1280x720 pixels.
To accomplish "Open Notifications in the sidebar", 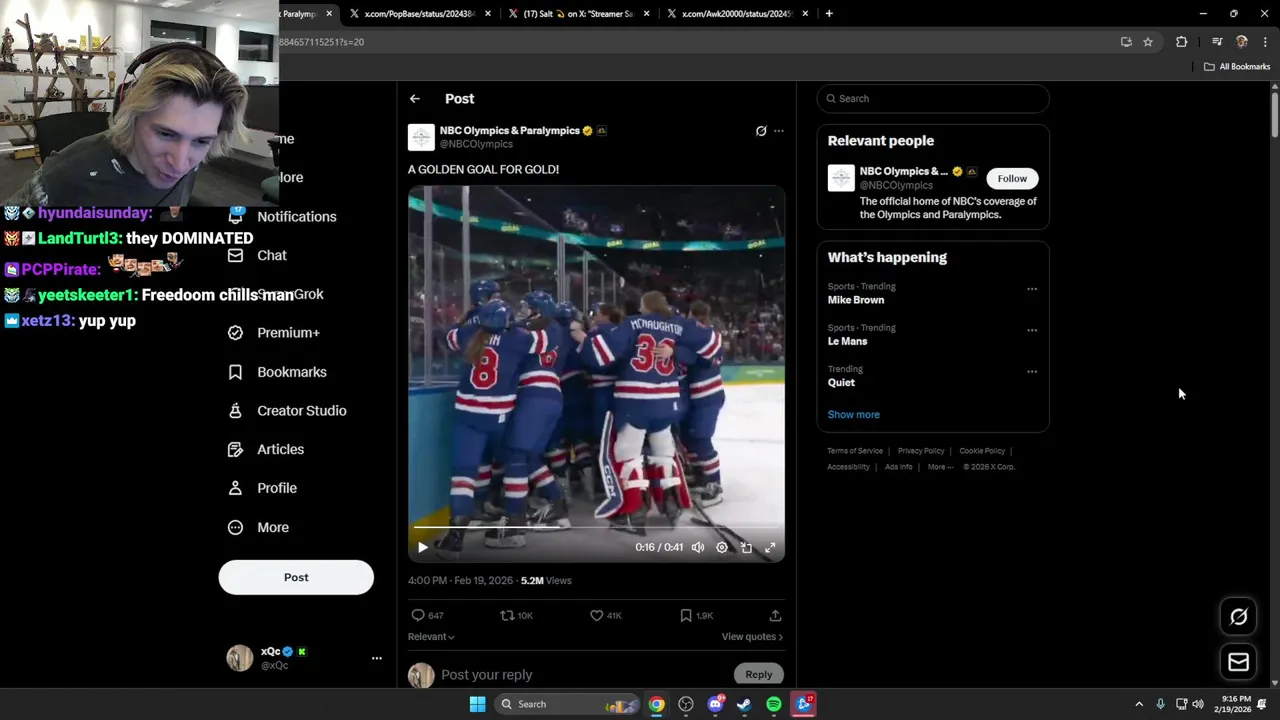I will point(283,216).
